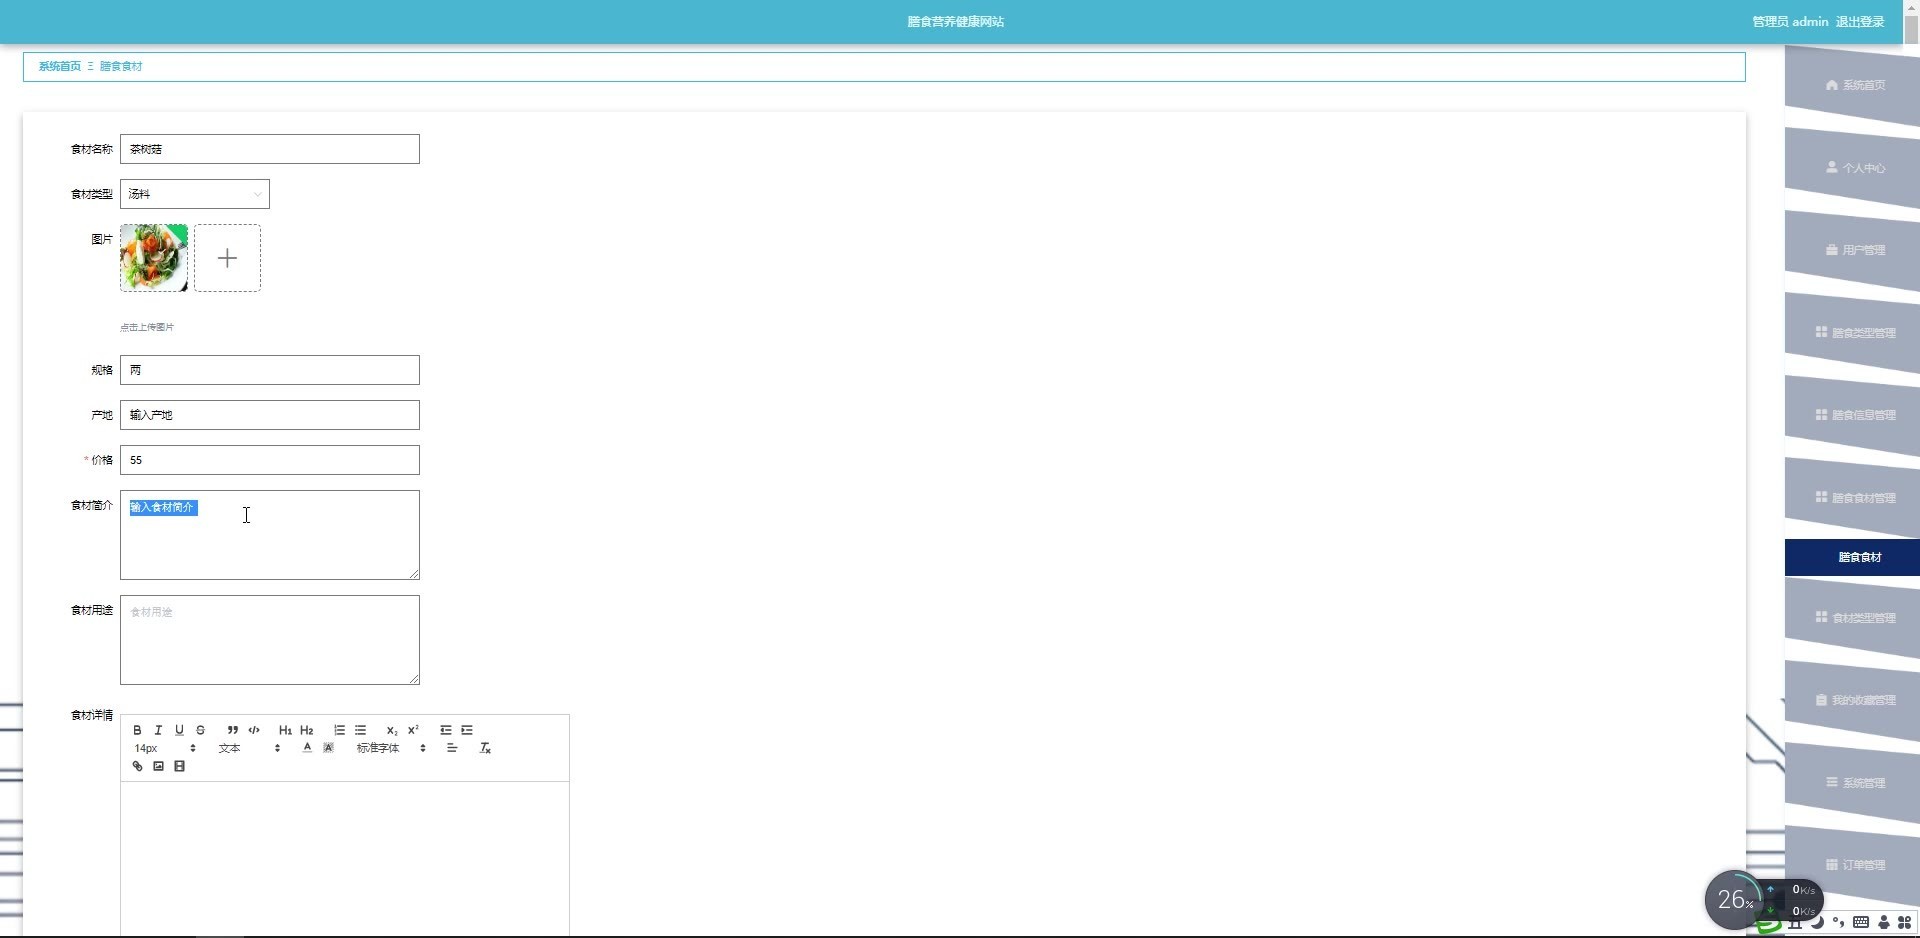The height and width of the screenshot is (938, 1920).
Task: Clear text formatting in the editor
Action: pyautogui.click(x=485, y=748)
